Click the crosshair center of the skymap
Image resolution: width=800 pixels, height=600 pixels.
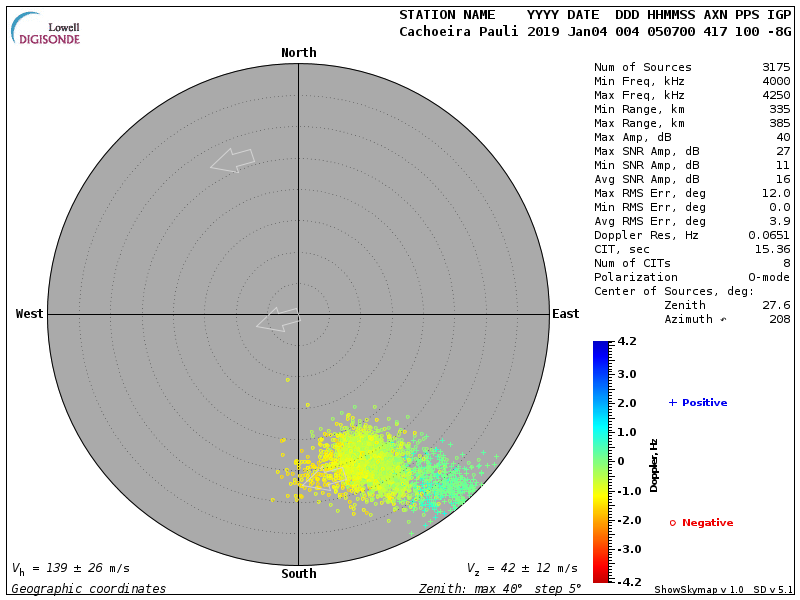click(x=298, y=314)
